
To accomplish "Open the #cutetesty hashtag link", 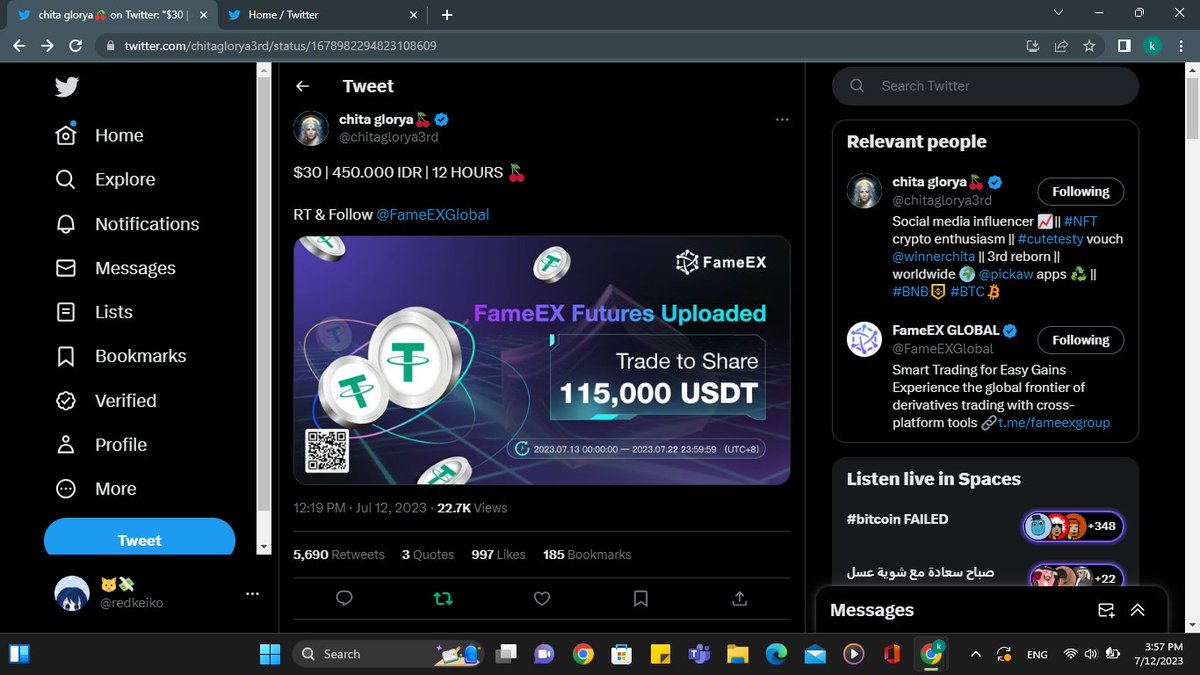I will tap(1052, 239).
